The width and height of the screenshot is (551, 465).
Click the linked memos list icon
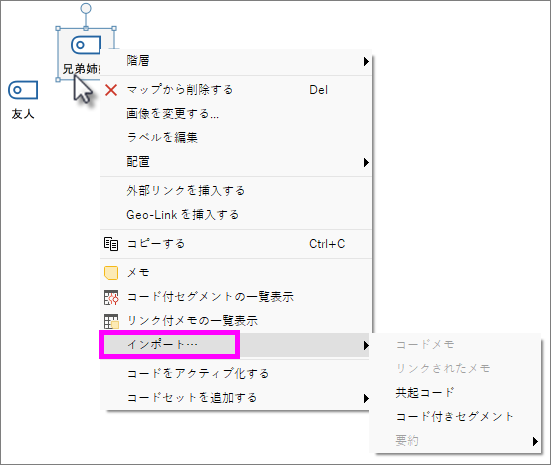click(x=111, y=321)
